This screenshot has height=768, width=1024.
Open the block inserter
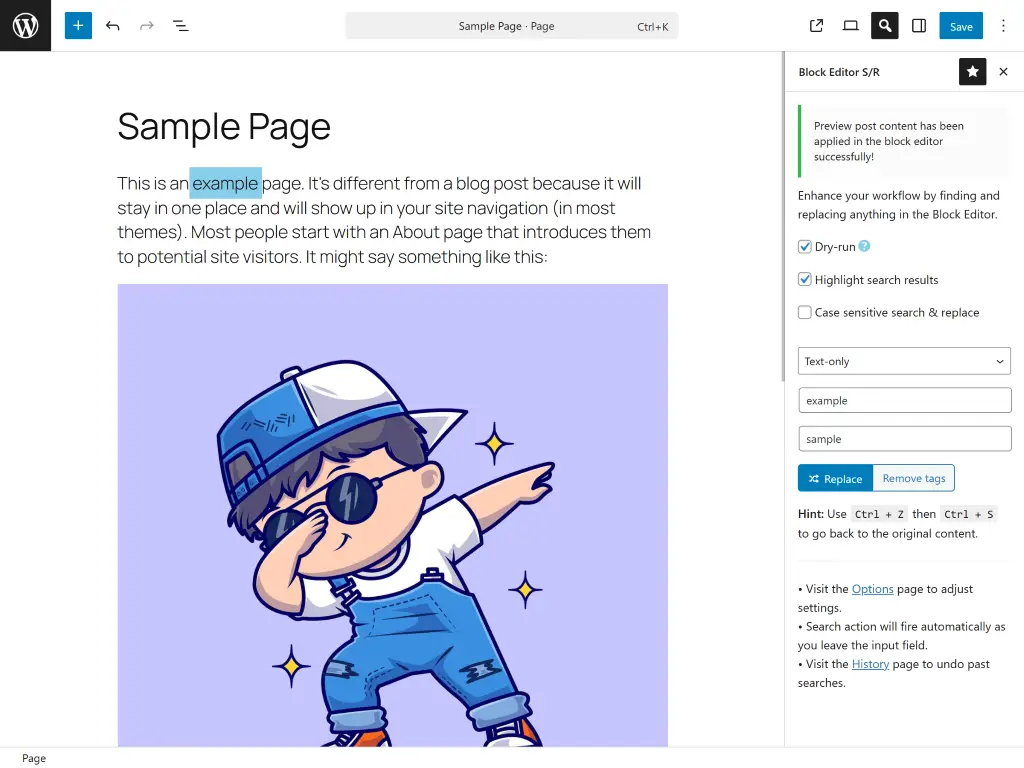pyautogui.click(x=78, y=25)
